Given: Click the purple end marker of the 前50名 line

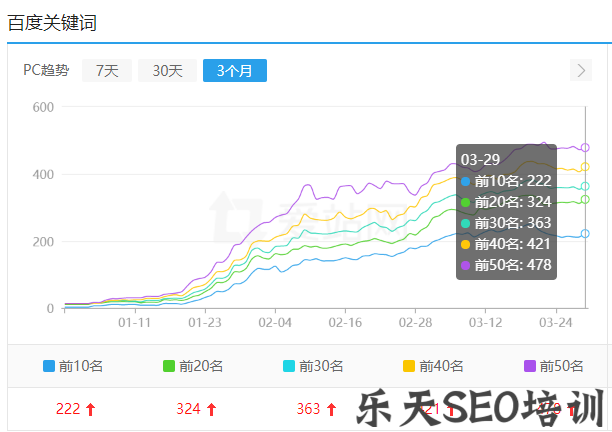Looking at the screenshot, I should pyautogui.click(x=585, y=147).
